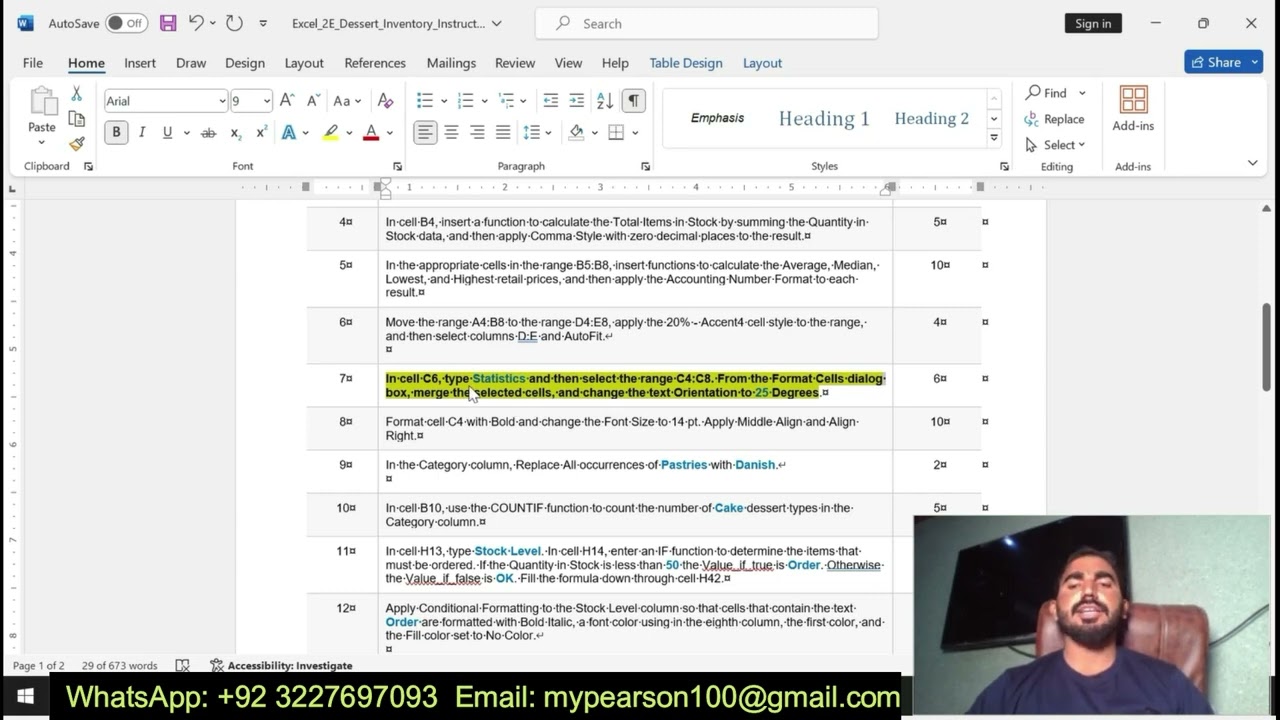
Task: Click the Save icon in title bar
Action: 168,23
